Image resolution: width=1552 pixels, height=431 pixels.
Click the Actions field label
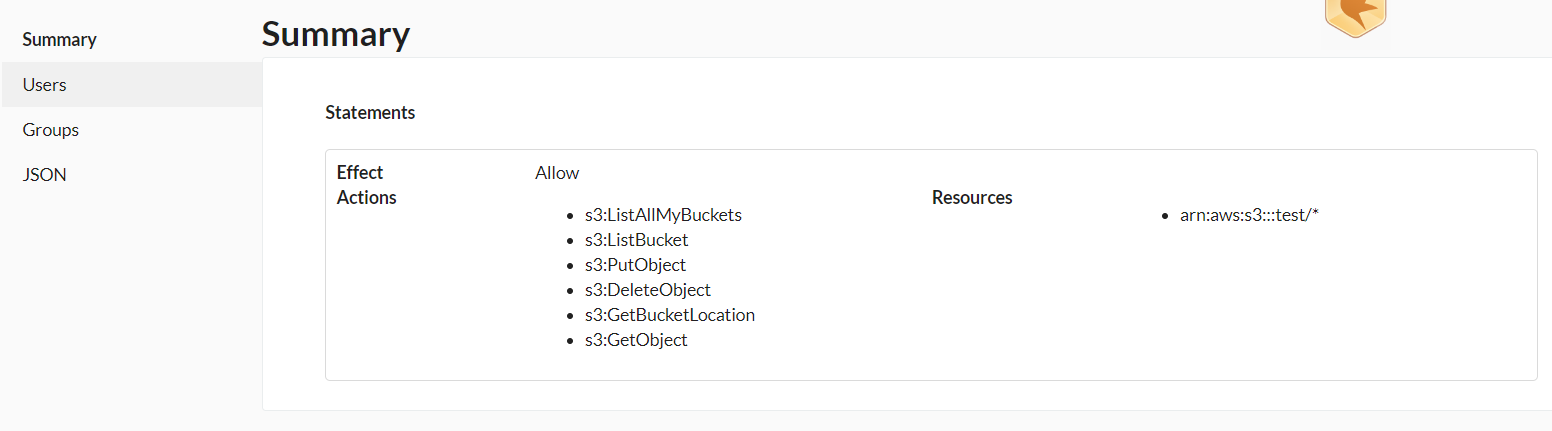click(367, 197)
